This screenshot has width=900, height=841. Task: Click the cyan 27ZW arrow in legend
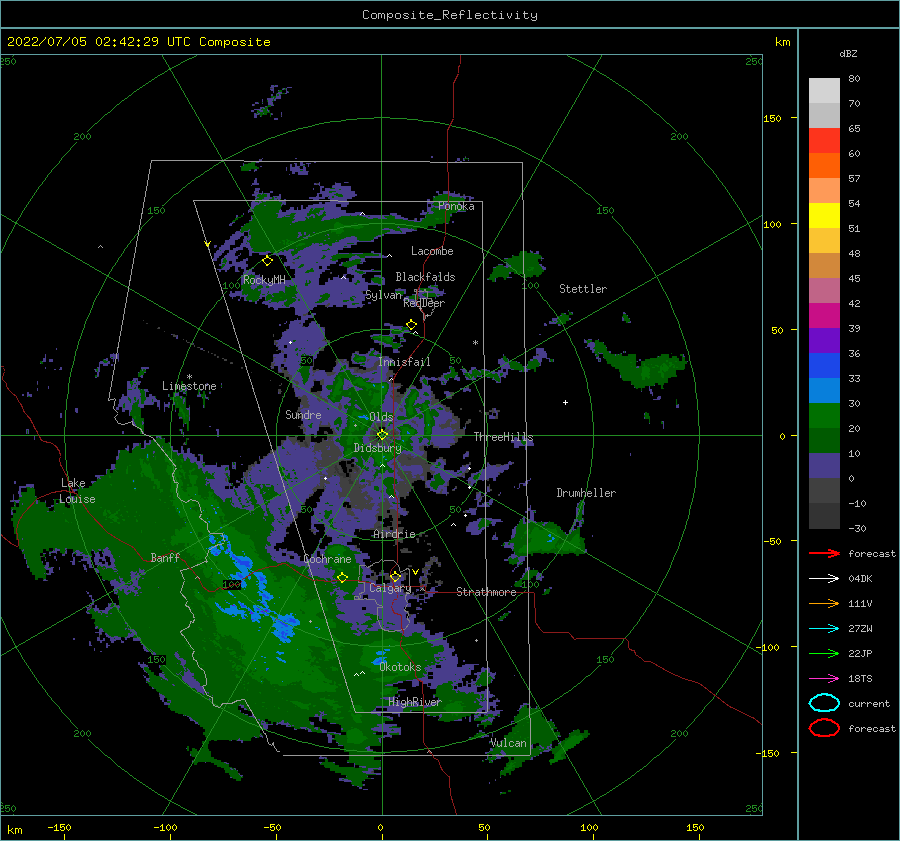(824, 629)
